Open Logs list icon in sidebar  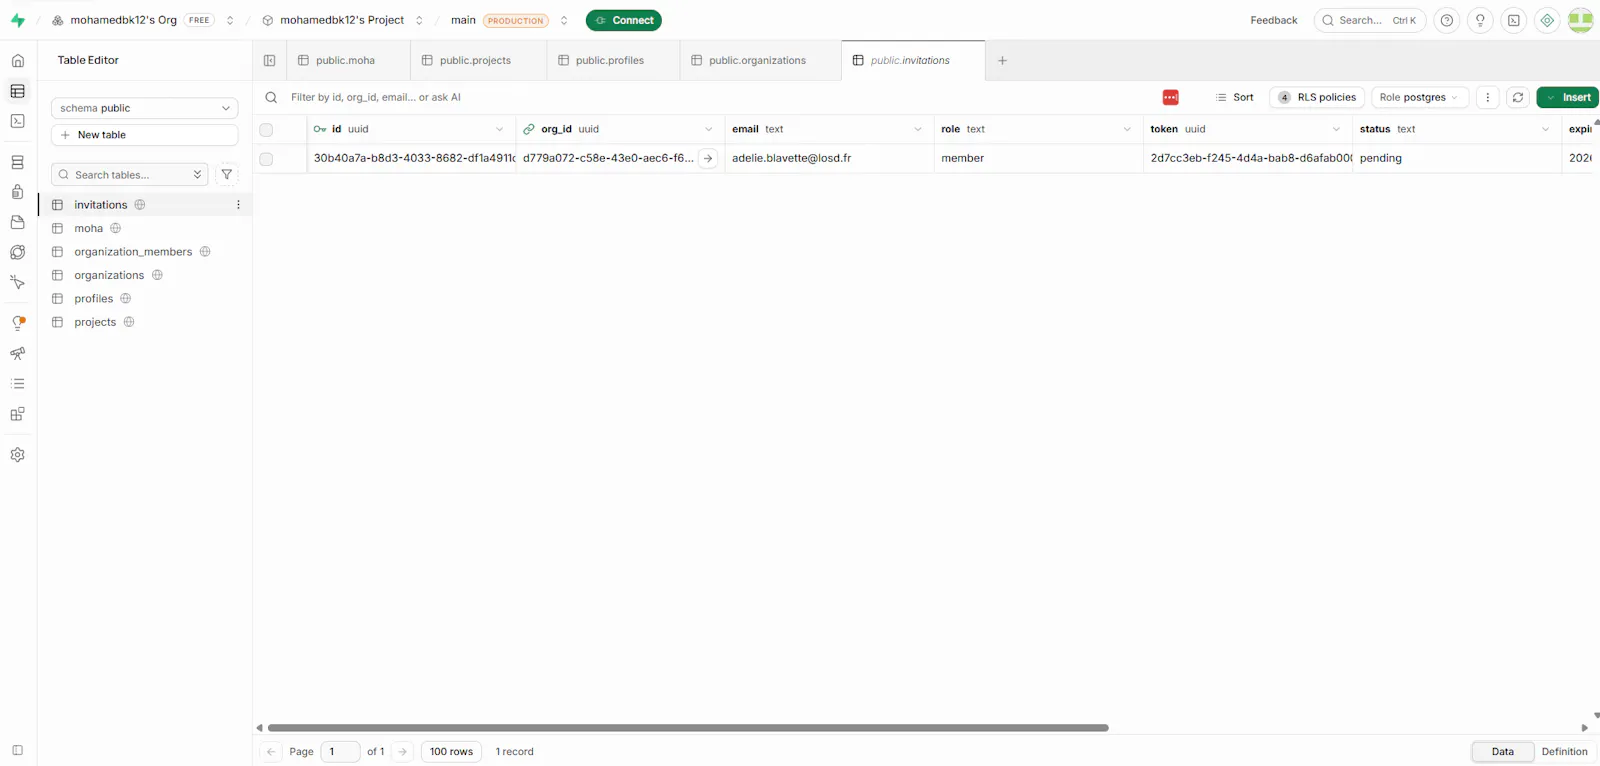18,384
